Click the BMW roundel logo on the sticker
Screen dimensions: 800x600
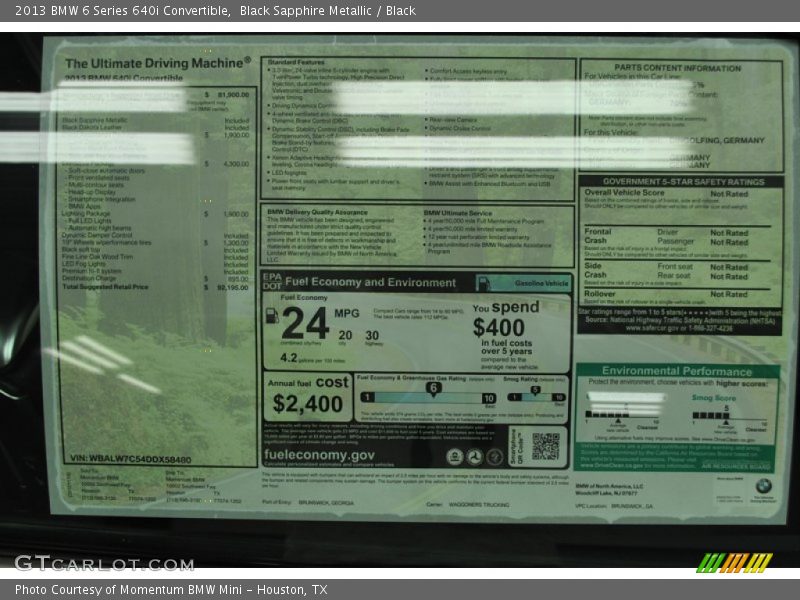(763, 486)
